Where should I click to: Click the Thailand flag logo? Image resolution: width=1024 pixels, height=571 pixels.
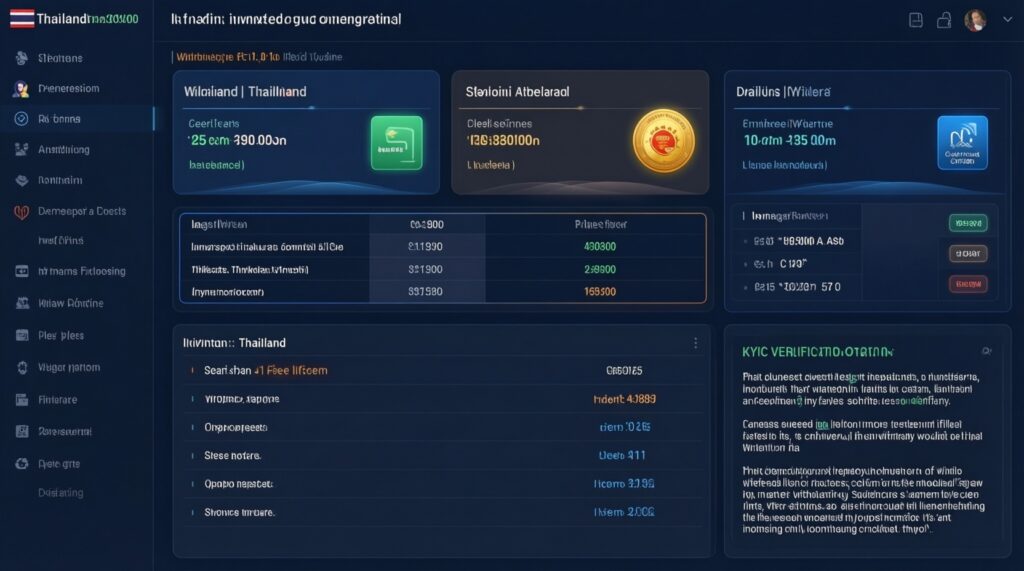(x=22, y=19)
